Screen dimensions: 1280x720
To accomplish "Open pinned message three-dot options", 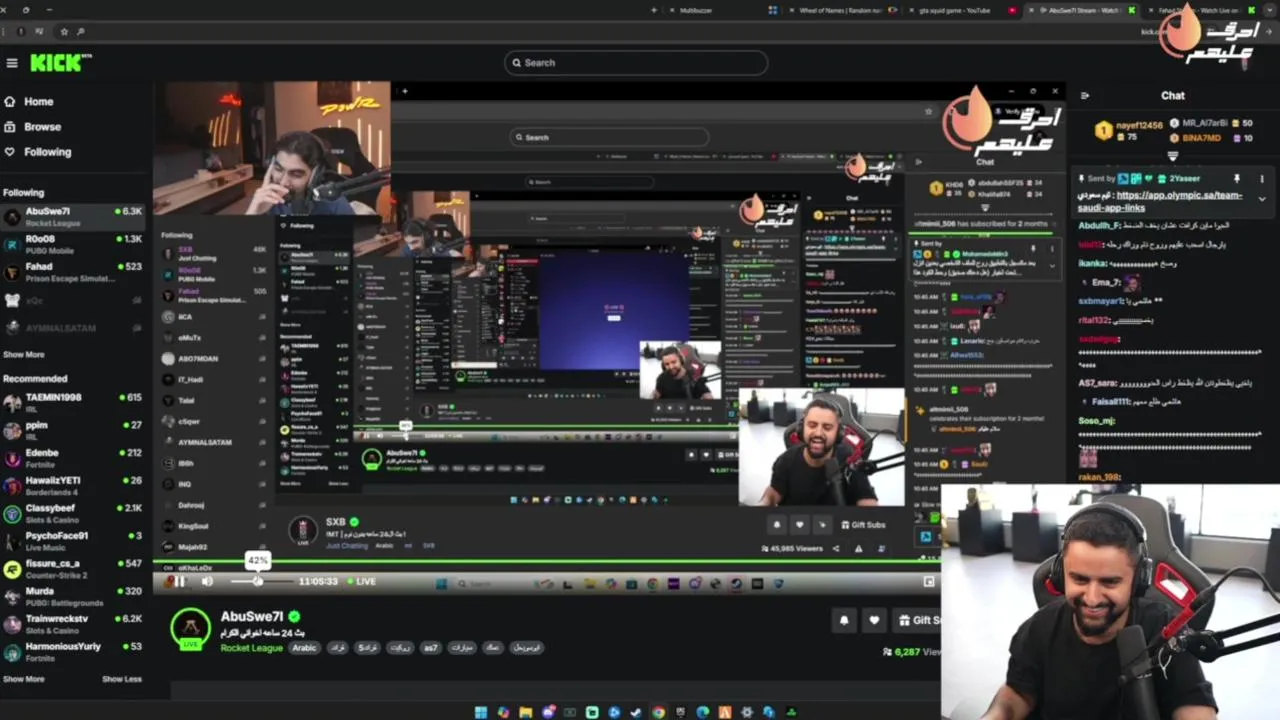I will (1261, 179).
